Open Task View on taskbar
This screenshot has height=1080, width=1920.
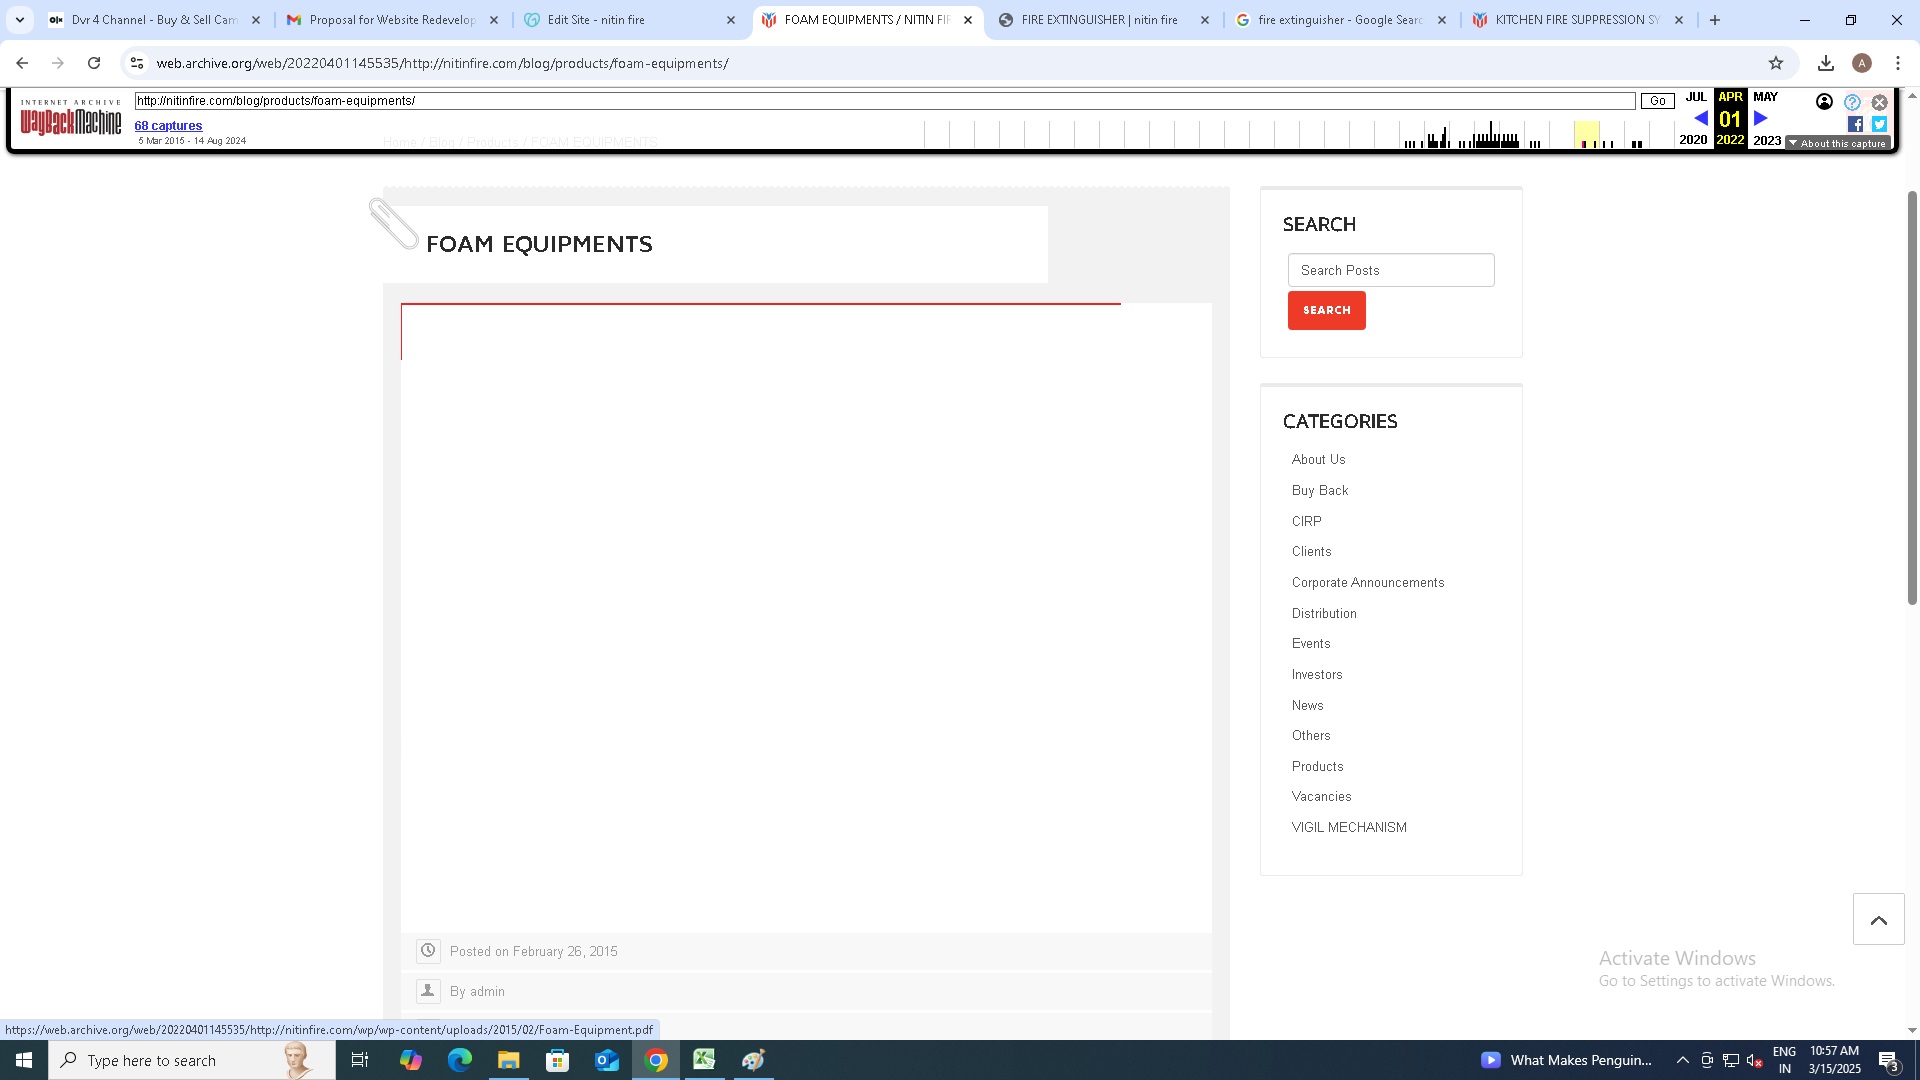click(x=360, y=1060)
